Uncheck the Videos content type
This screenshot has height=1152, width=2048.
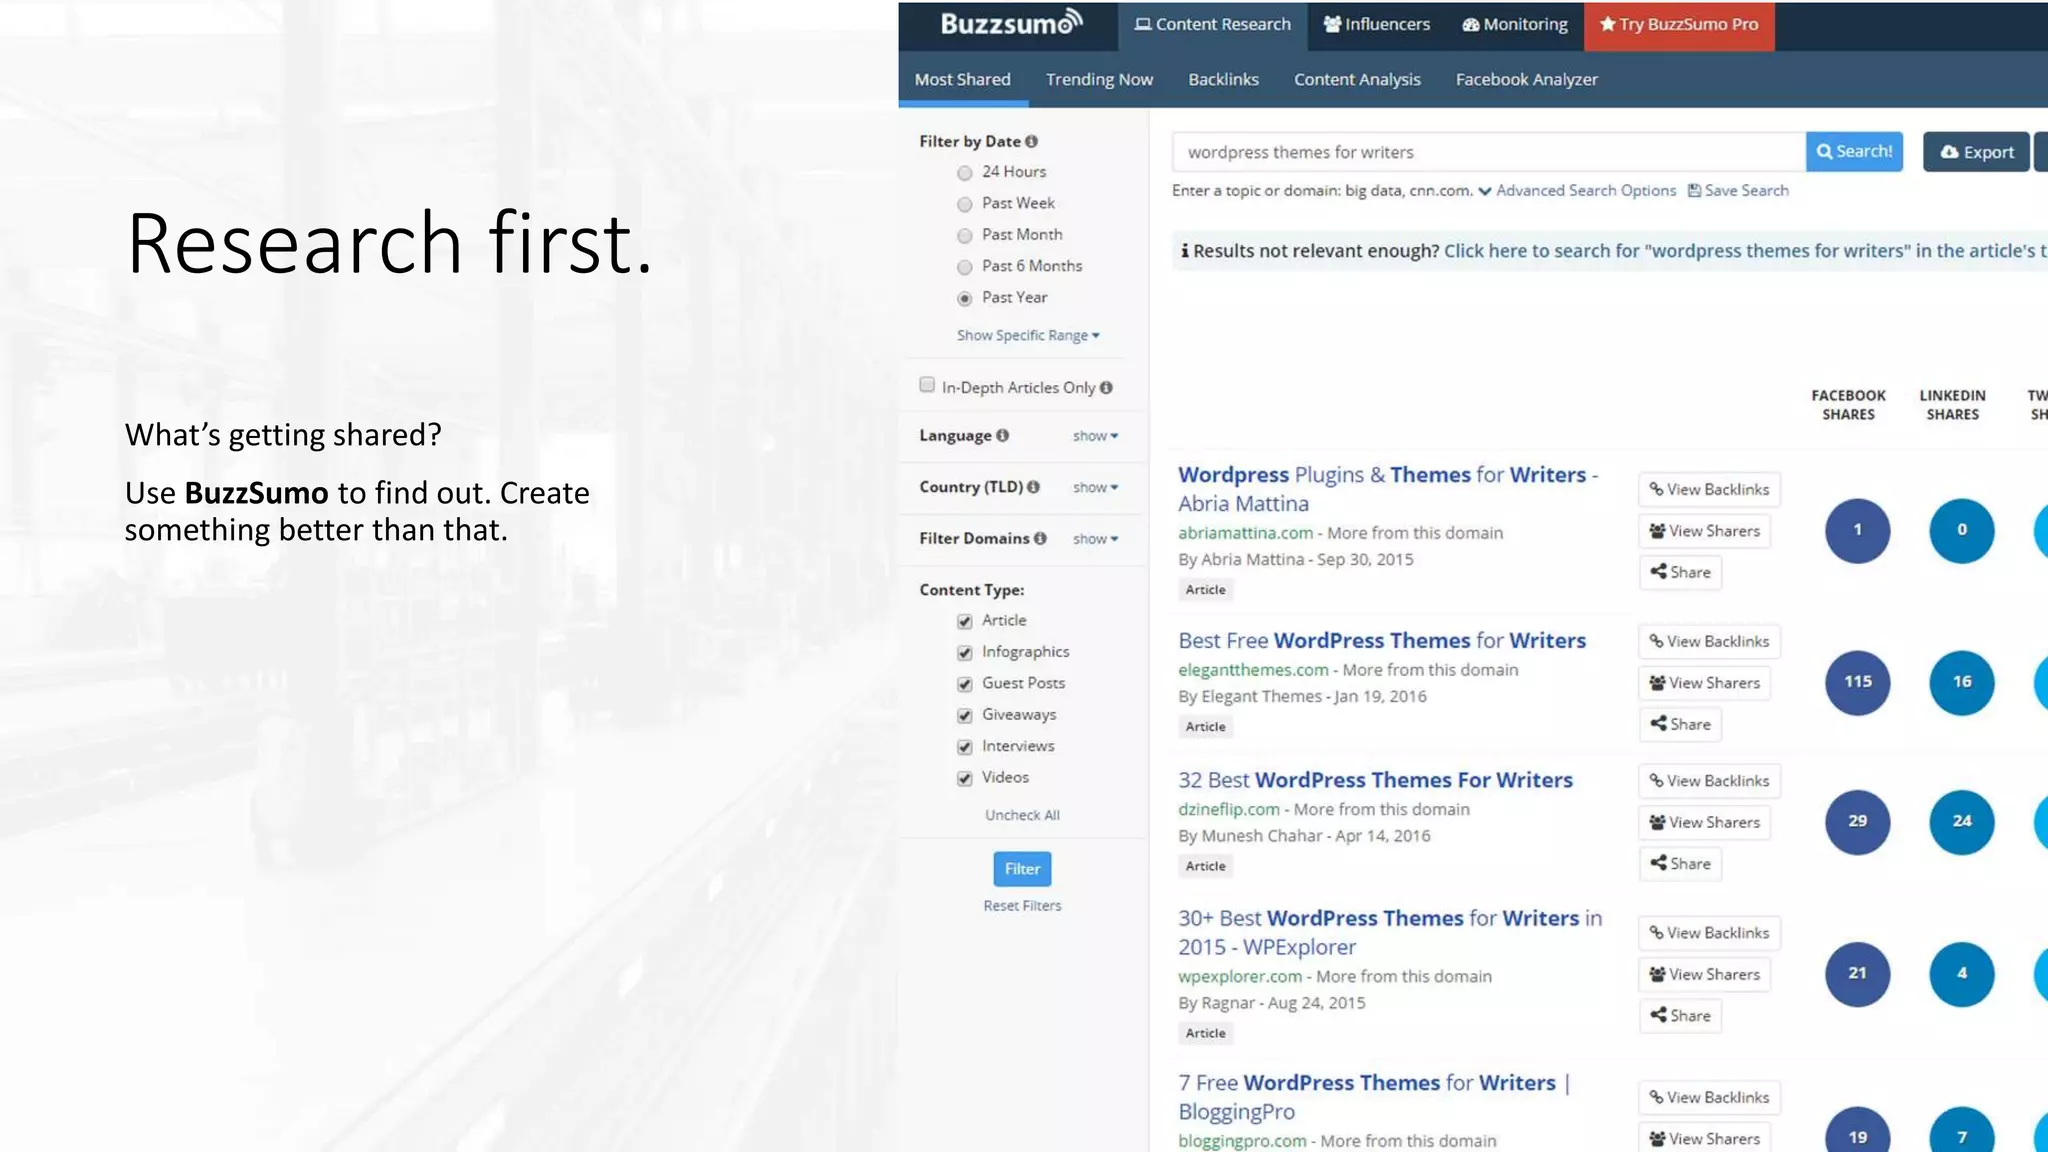[965, 778]
